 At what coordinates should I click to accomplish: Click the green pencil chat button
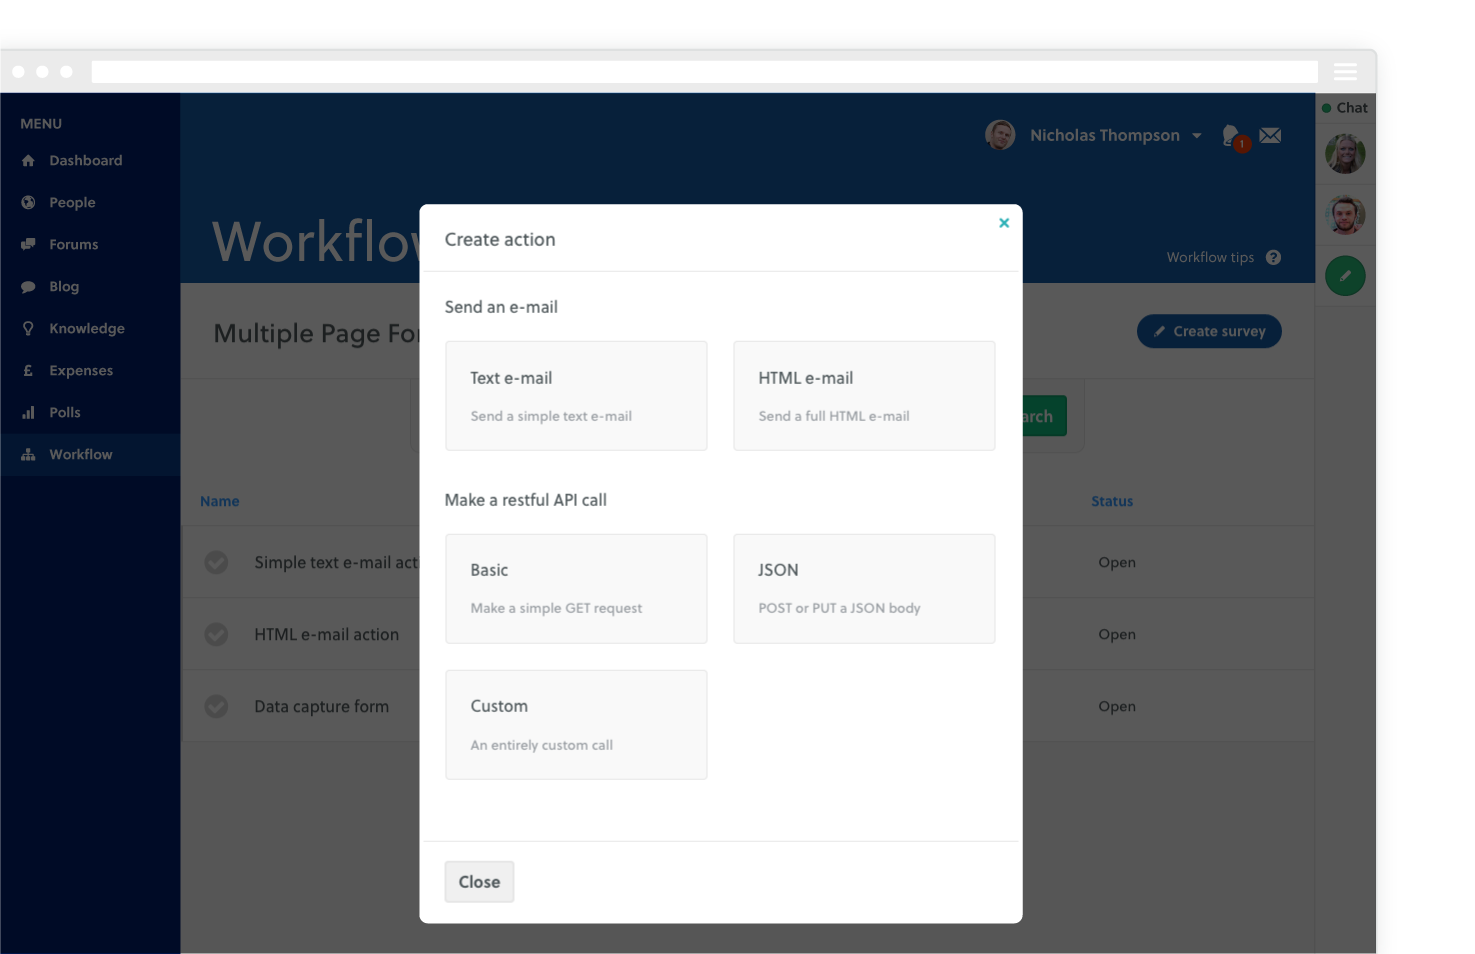(x=1345, y=276)
